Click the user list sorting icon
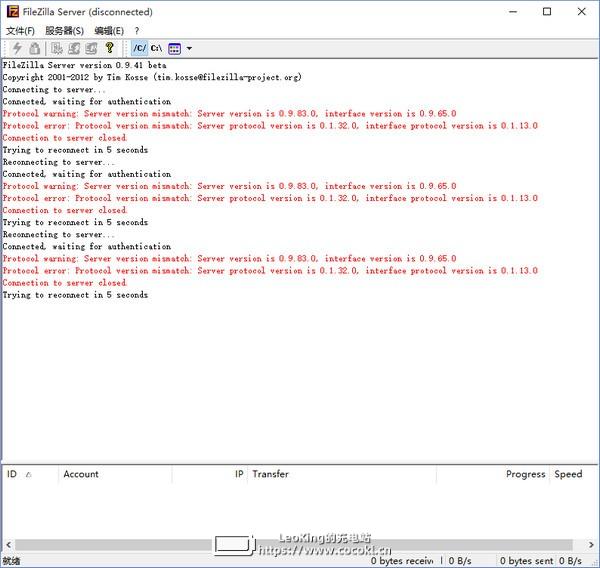The height and width of the screenshot is (568, 600). (x=174, y=49)
